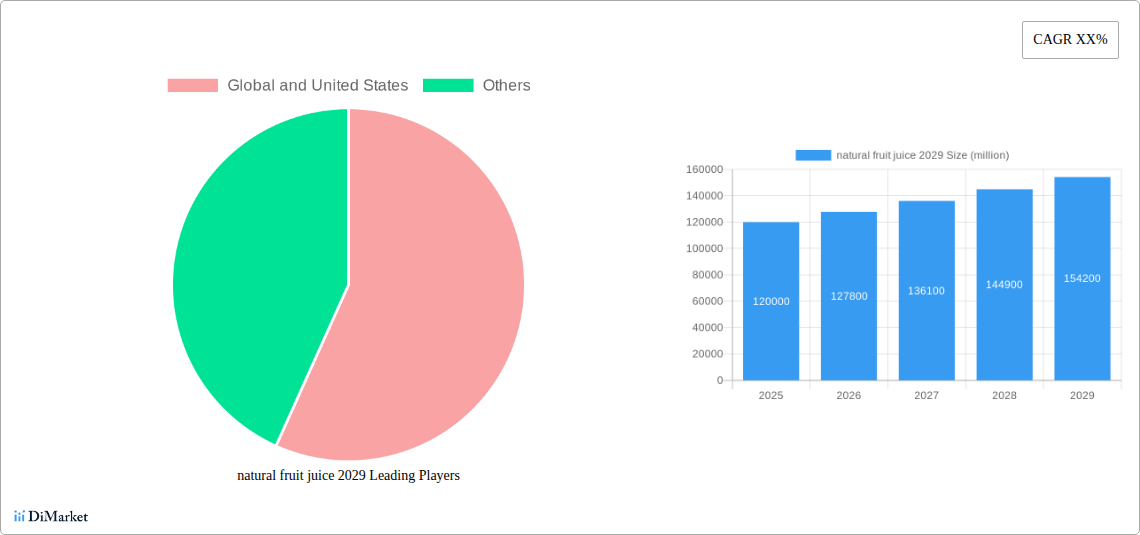
Task: Toggle the green Others legend swatch
Action: tap(448, 86)
